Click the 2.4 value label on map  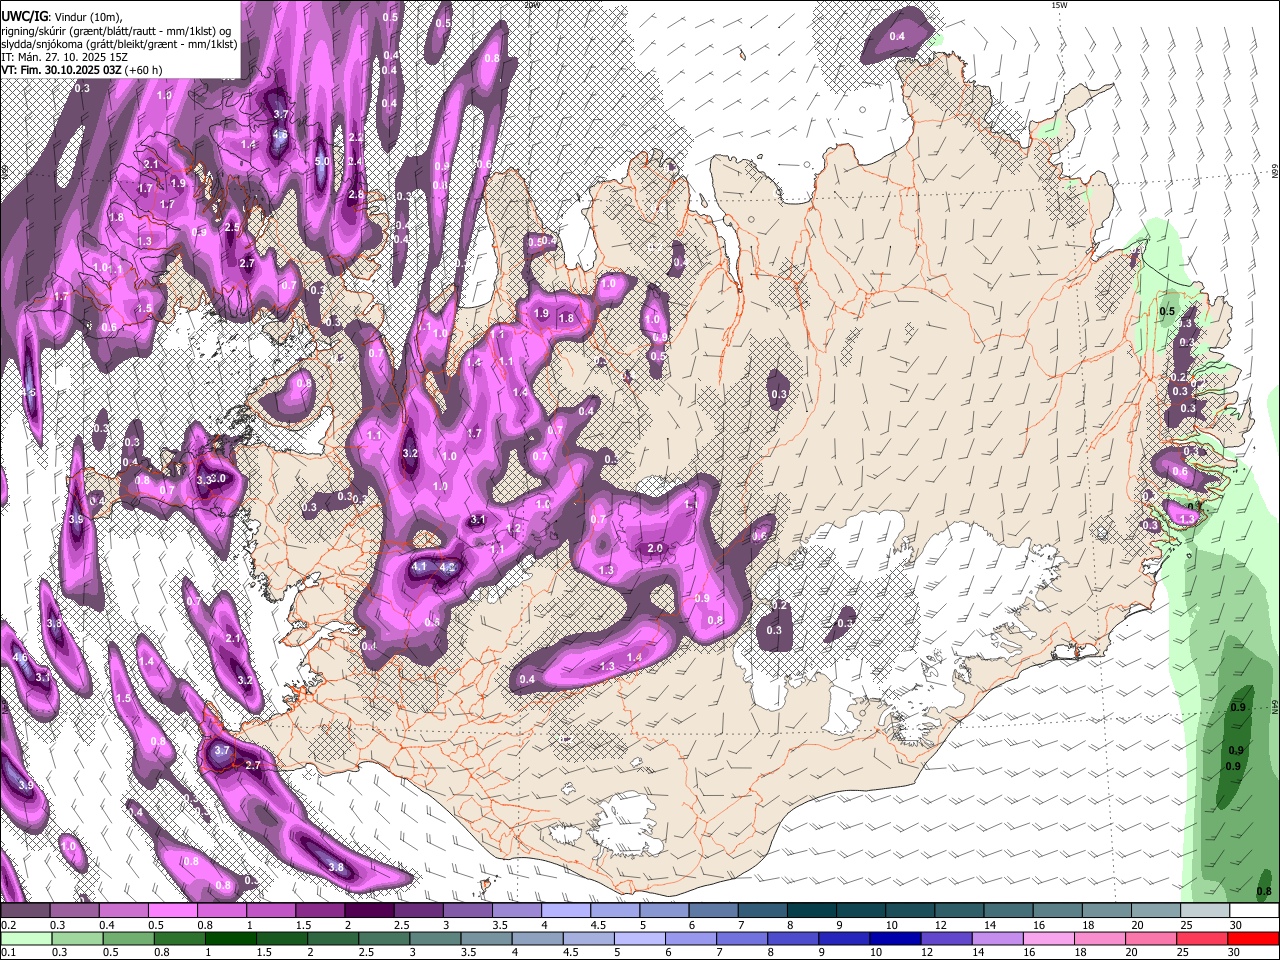pos(355,161)
